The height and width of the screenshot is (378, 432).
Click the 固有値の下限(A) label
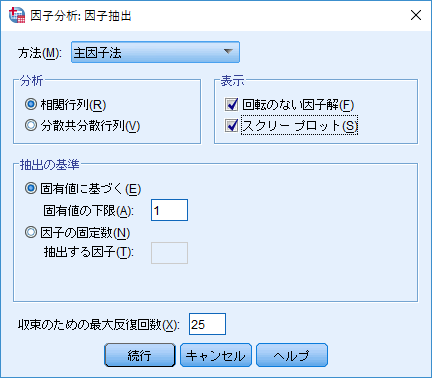point(89,211)
